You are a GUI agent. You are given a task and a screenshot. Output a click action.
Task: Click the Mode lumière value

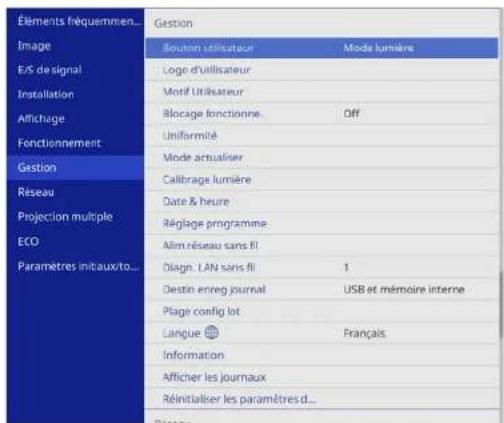tap(378, 48)
